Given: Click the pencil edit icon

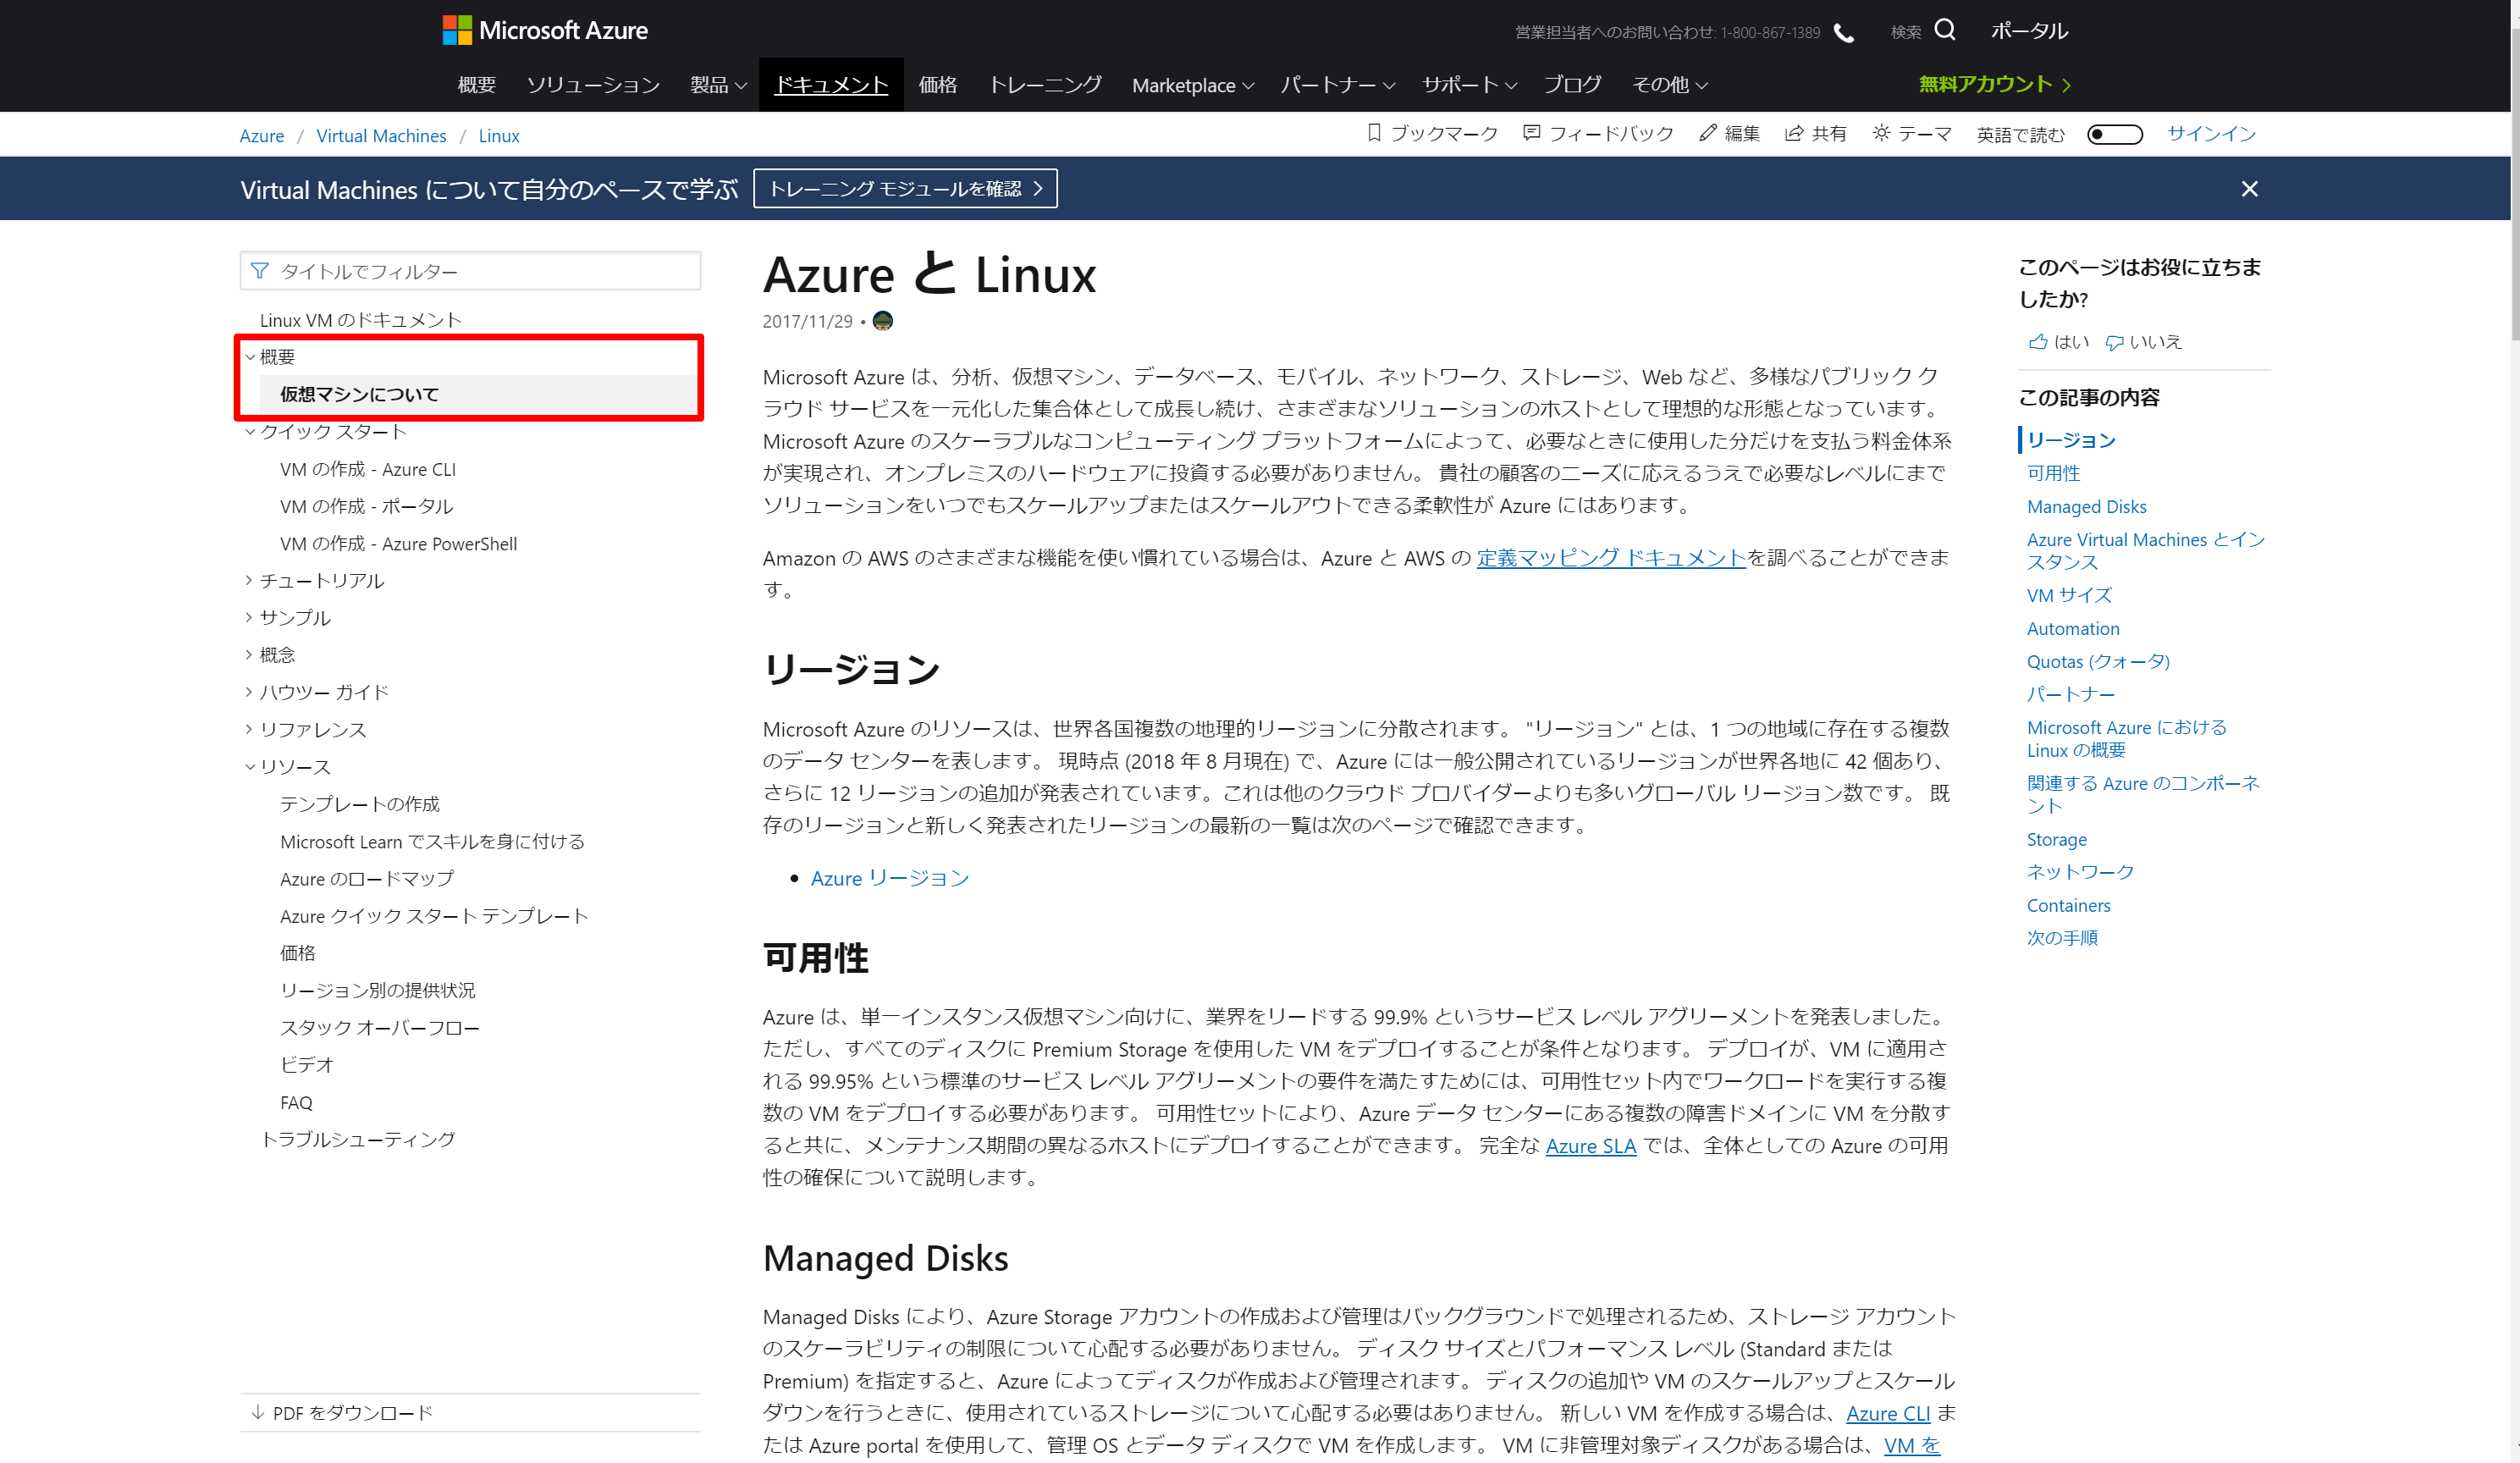Looking at the screenshot, I should click(1707, 133).
